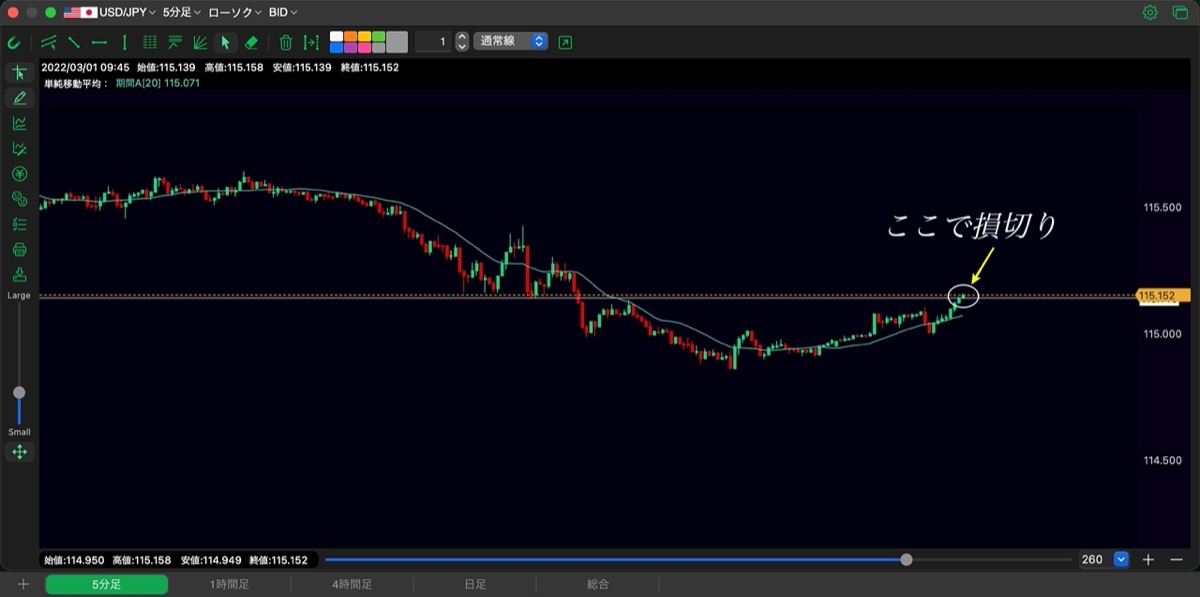Activate the arrow pointer selection tool
The width and height of the screenshot is (1200, 597).
225,42
